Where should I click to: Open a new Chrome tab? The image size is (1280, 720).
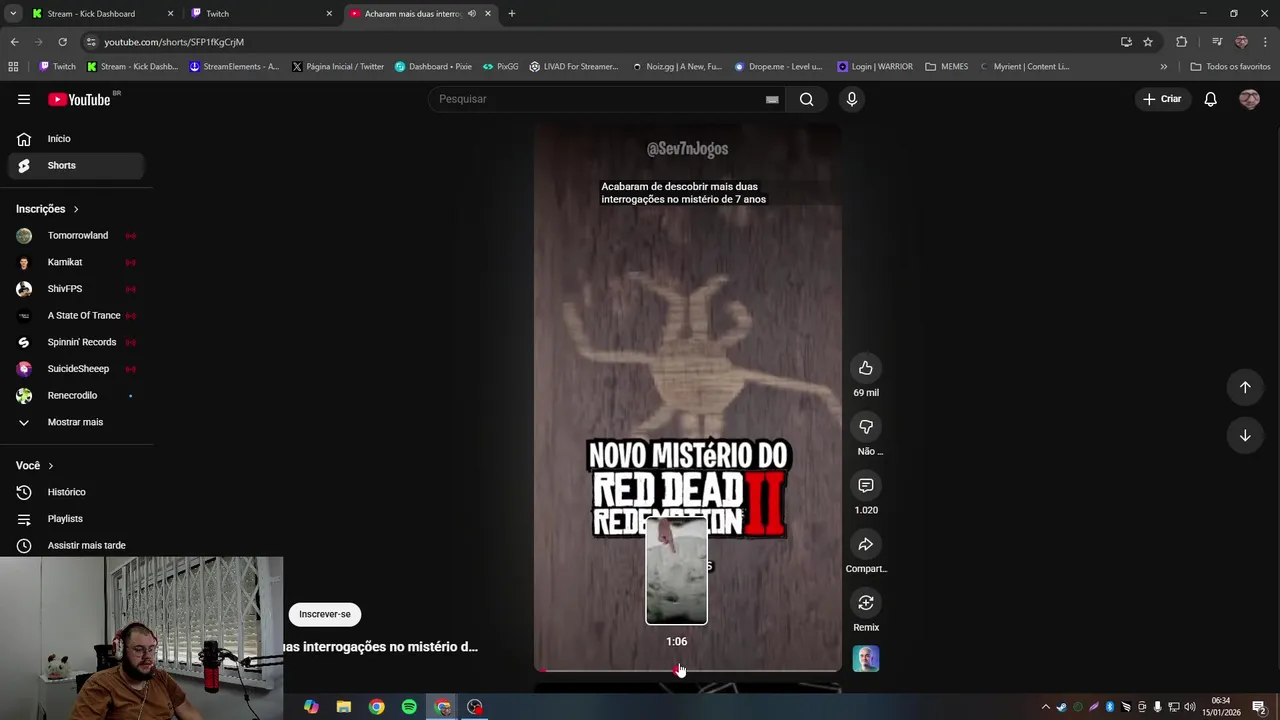click(512, 14)
